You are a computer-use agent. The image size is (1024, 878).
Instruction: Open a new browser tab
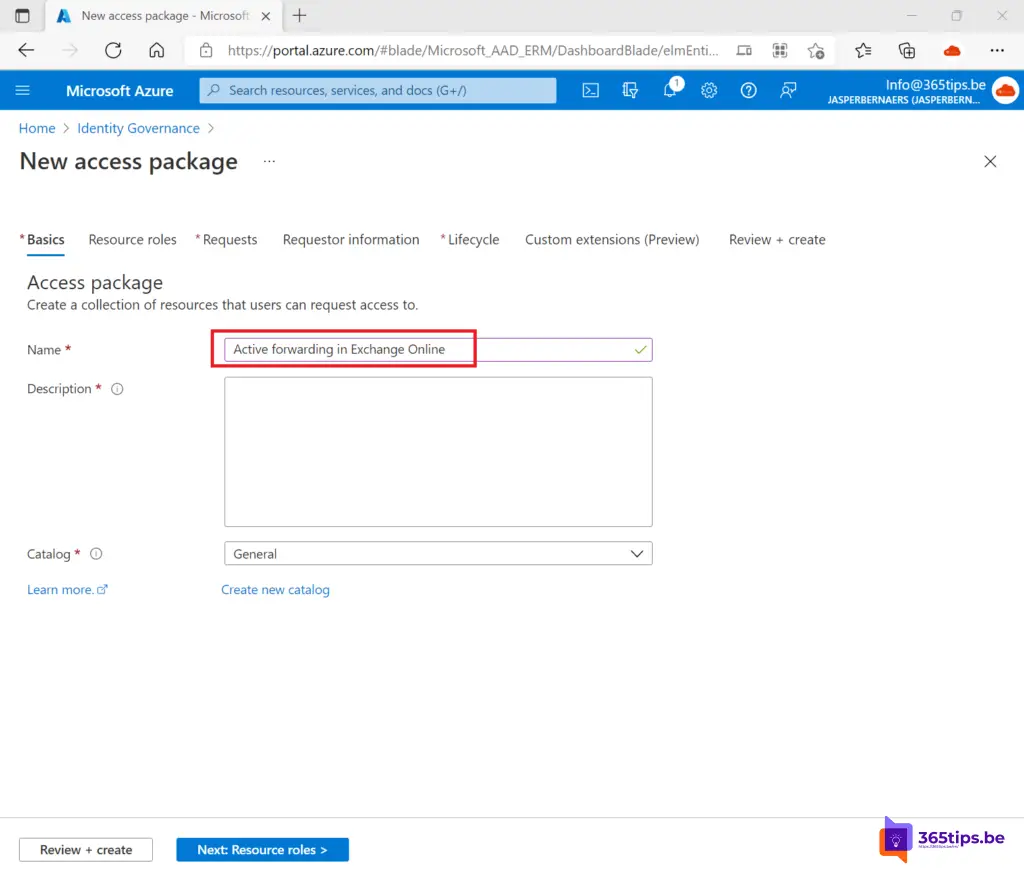(299, 16)
